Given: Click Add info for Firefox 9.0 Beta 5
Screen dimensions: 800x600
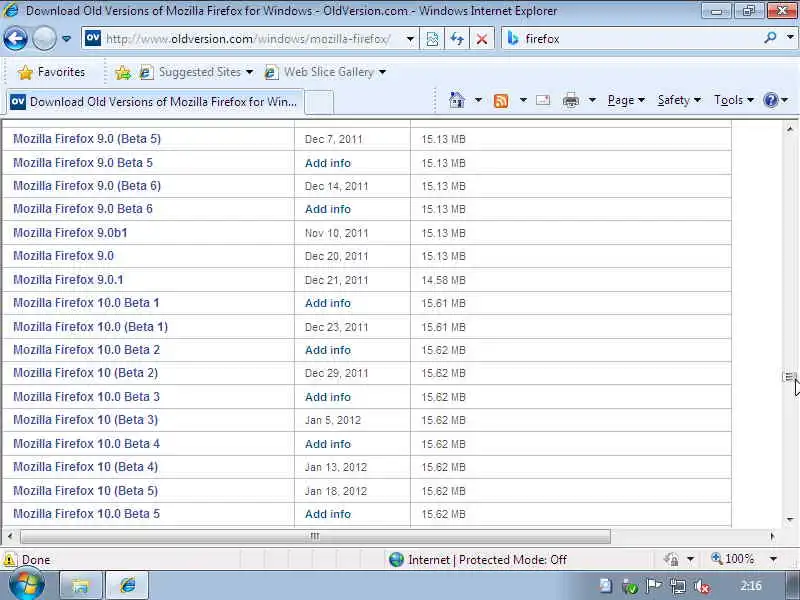Looking at the screenshot, I should (x=328, y=163).
